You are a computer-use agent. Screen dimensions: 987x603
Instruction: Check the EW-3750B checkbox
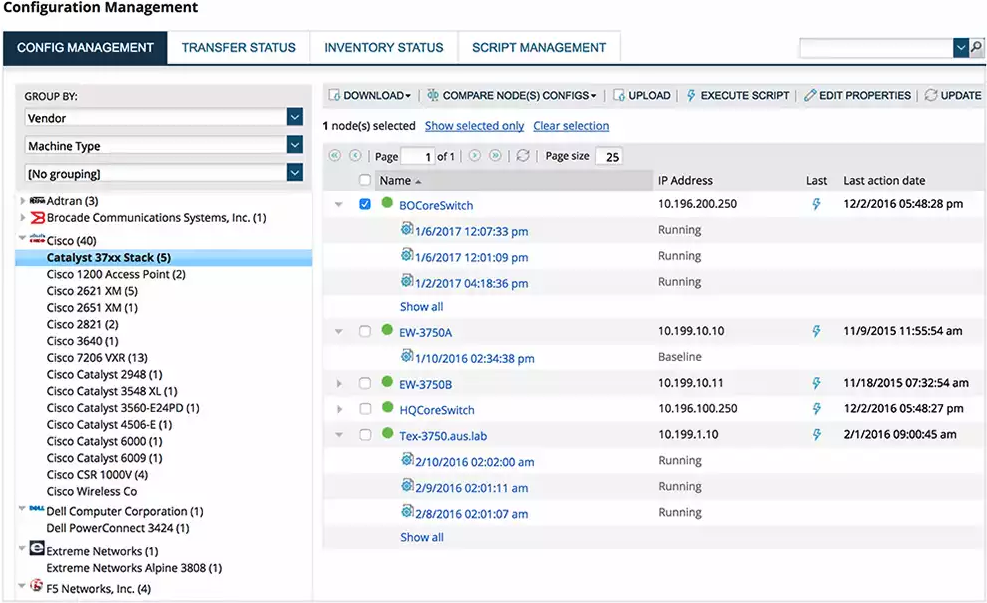pos(365,383)
